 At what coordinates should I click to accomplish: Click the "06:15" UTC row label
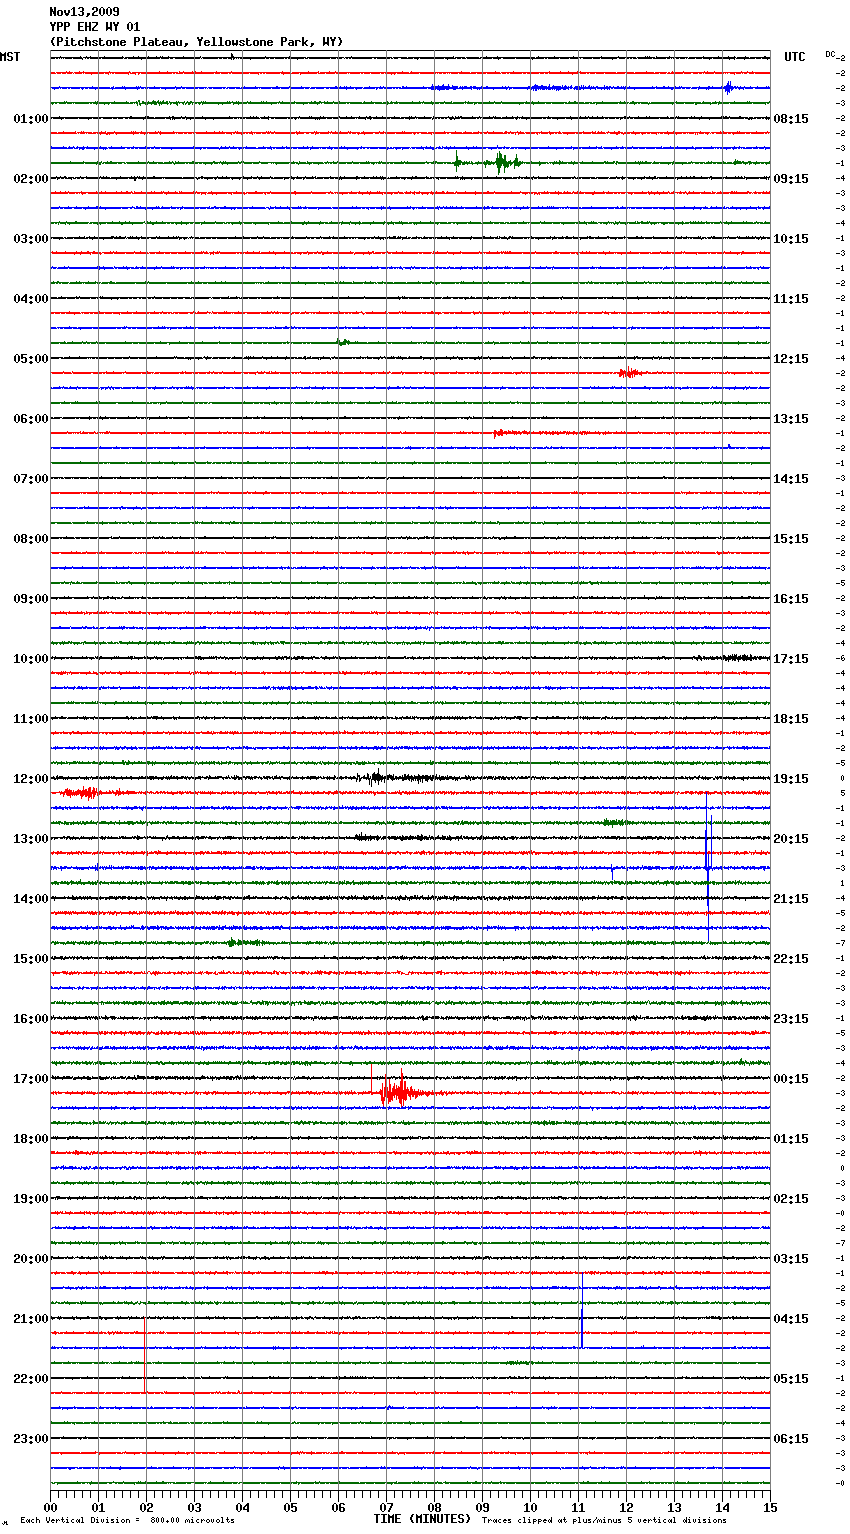pos(791,1439)
